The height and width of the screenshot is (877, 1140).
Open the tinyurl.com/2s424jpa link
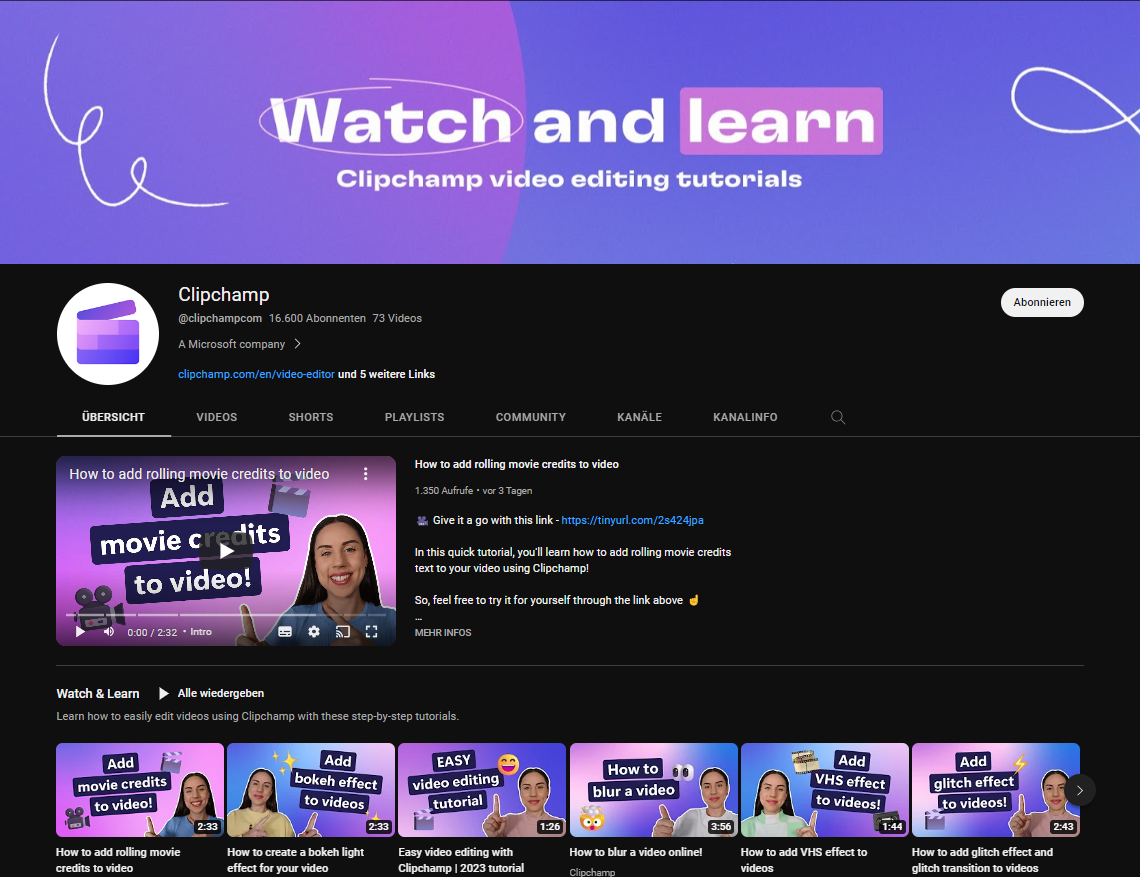coord(633,521)
